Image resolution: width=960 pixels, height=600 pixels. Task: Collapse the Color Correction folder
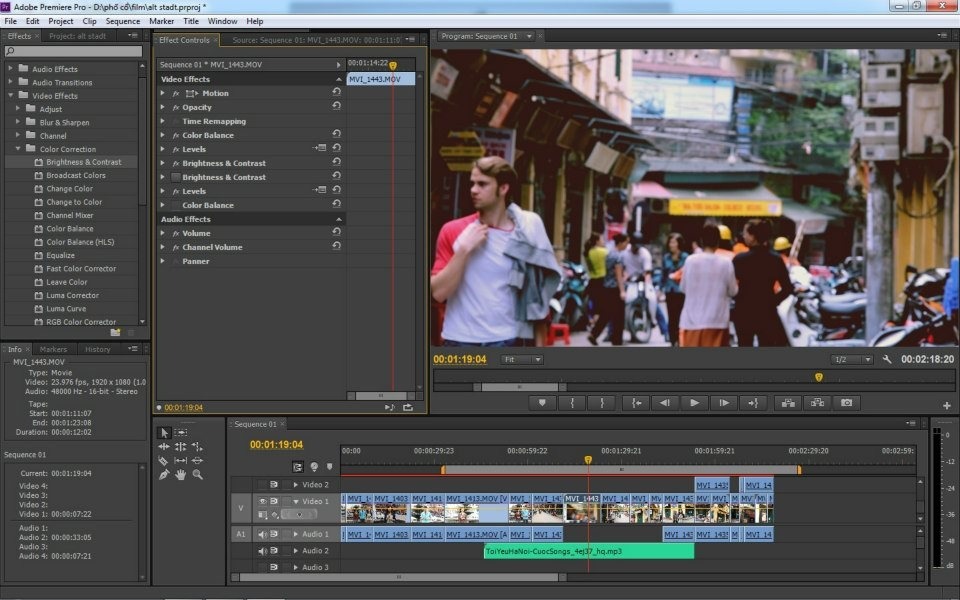[x=18, y=149]
